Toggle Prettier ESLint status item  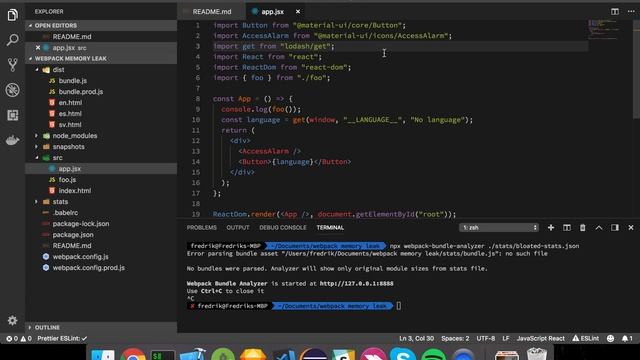62,338
